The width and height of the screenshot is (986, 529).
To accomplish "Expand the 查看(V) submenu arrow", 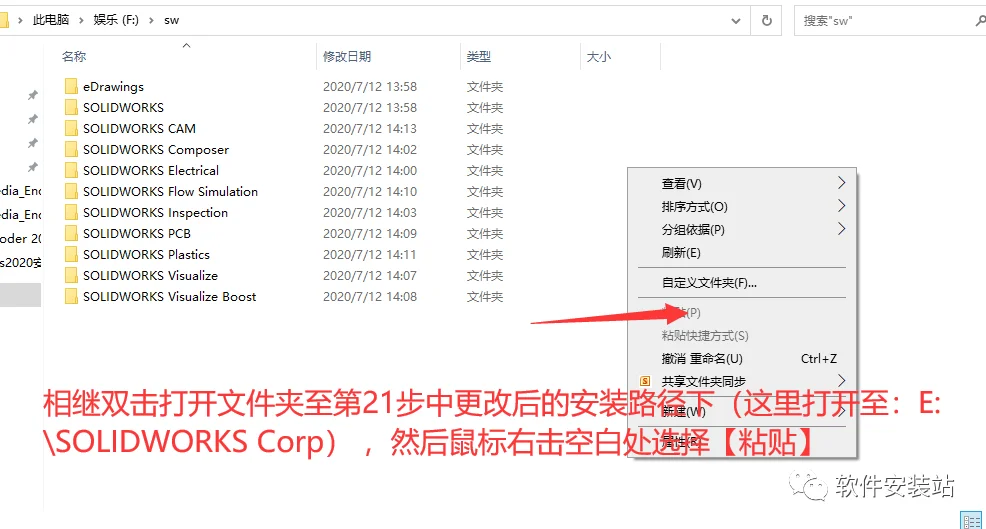I will coord(841,183).
